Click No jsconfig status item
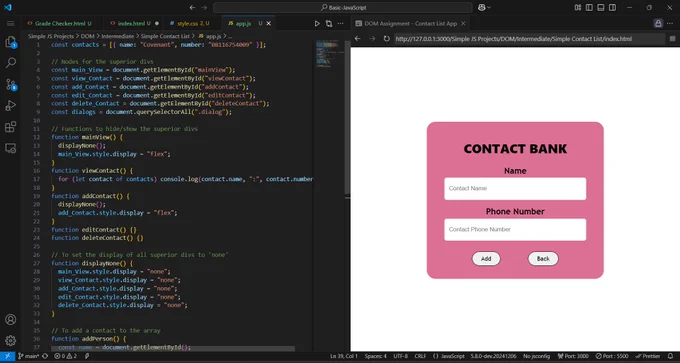The width and height of the screenshot is (680, 363). (x=536, y=356)
